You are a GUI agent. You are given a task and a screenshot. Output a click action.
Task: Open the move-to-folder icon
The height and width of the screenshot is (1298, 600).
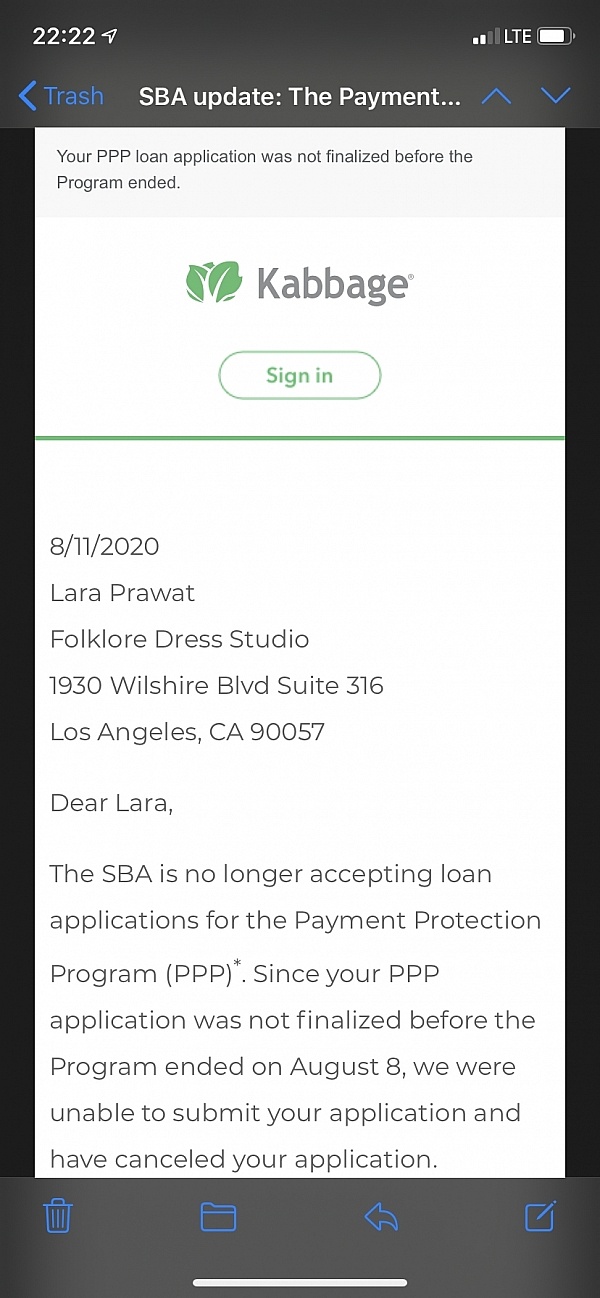point(218,1216)
